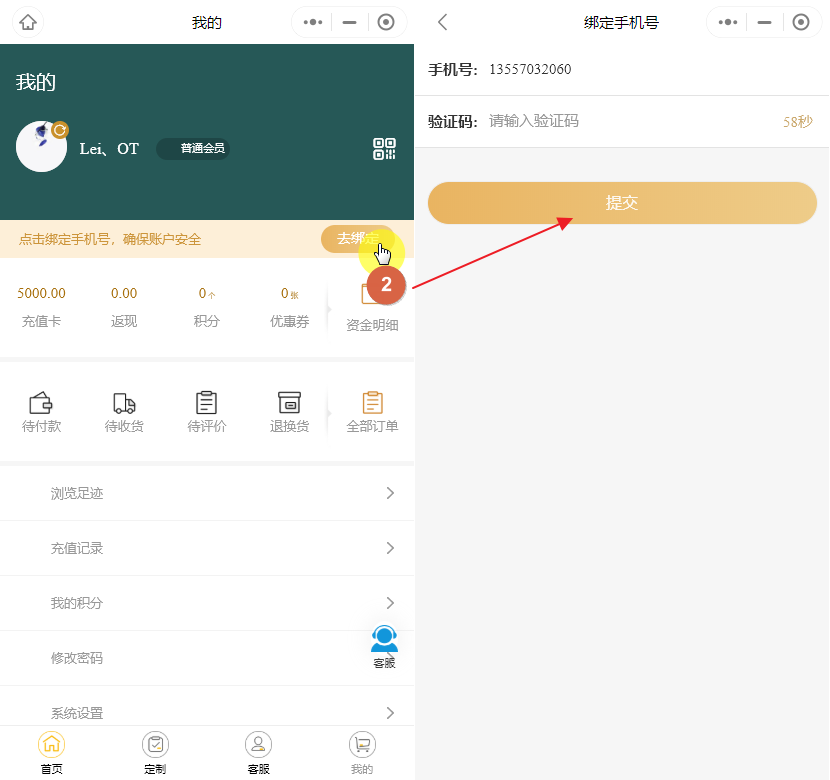
Task: Open the QR code icon
Action: (x=384, y=149)
